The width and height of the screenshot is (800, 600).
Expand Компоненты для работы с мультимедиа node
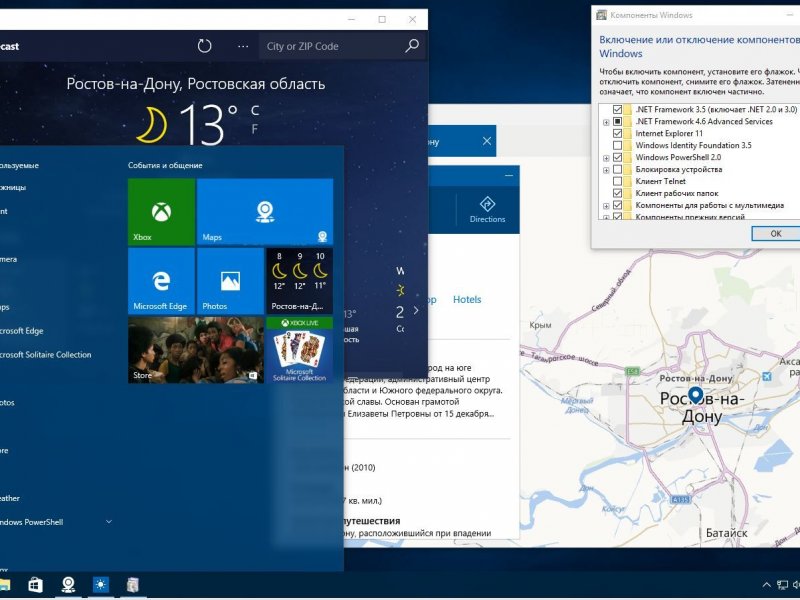[x=606, y=206]
